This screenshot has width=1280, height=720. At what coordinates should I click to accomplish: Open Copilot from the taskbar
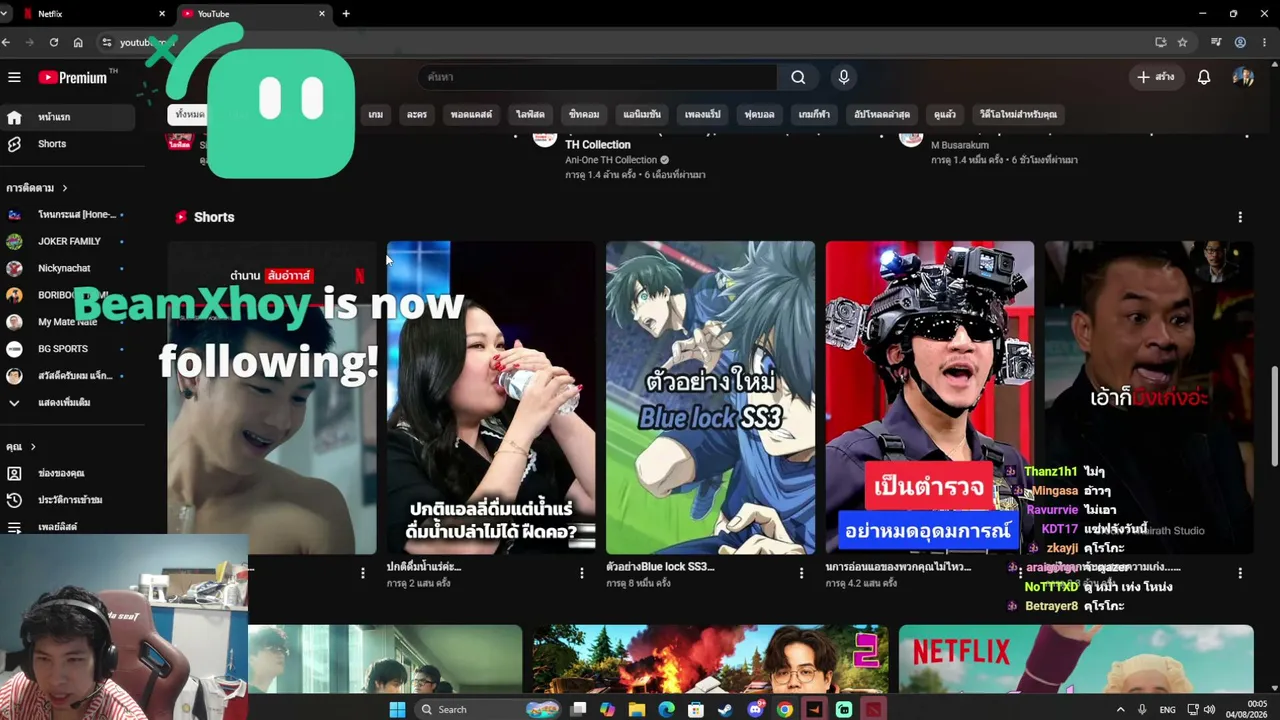[x=607, y=709]
